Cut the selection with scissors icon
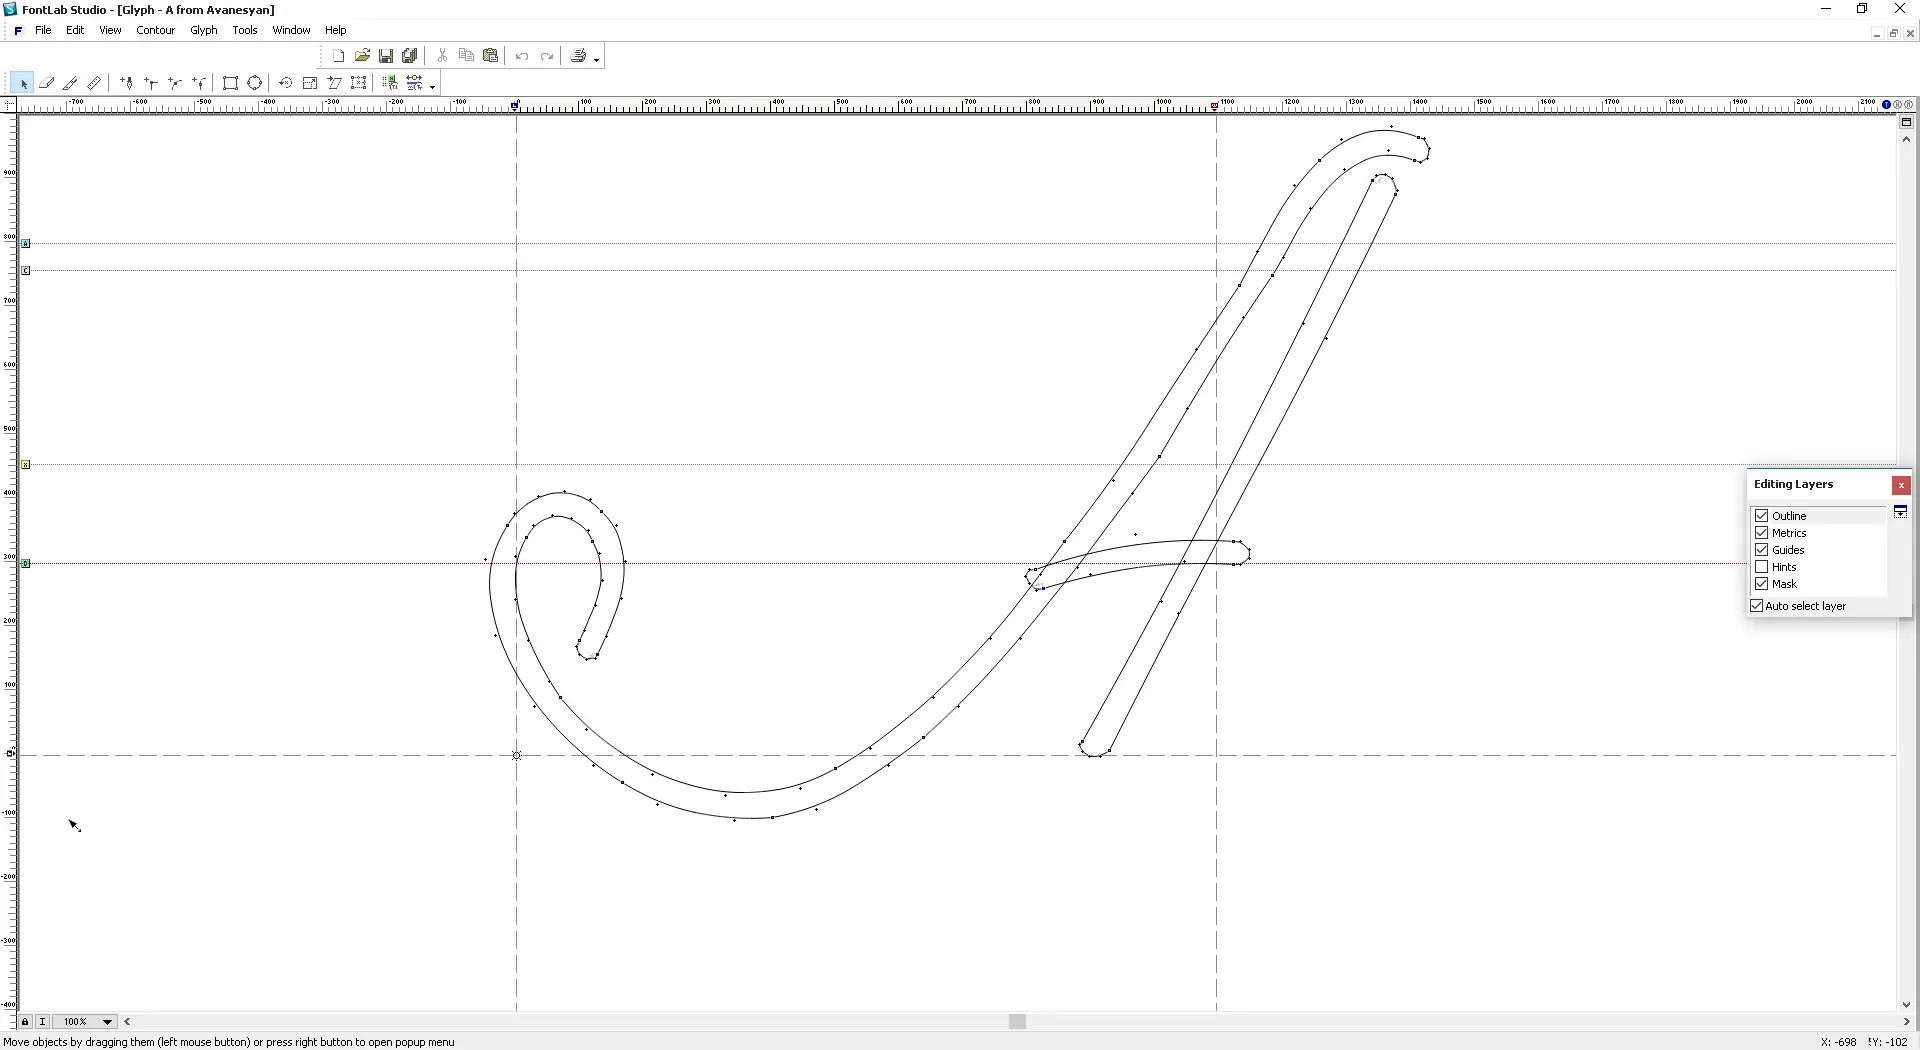This screenshot has width=1920, height=1050. click(442, 56)
